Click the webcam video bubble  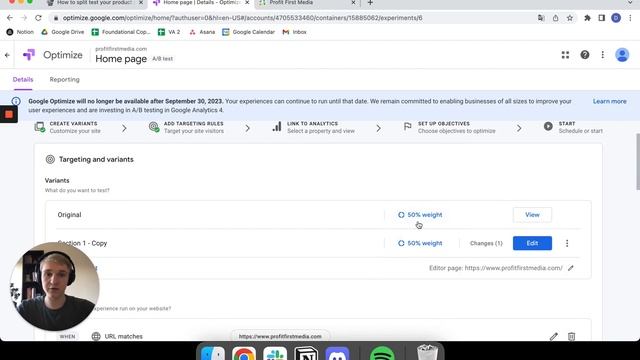click(x=55, y=286)
